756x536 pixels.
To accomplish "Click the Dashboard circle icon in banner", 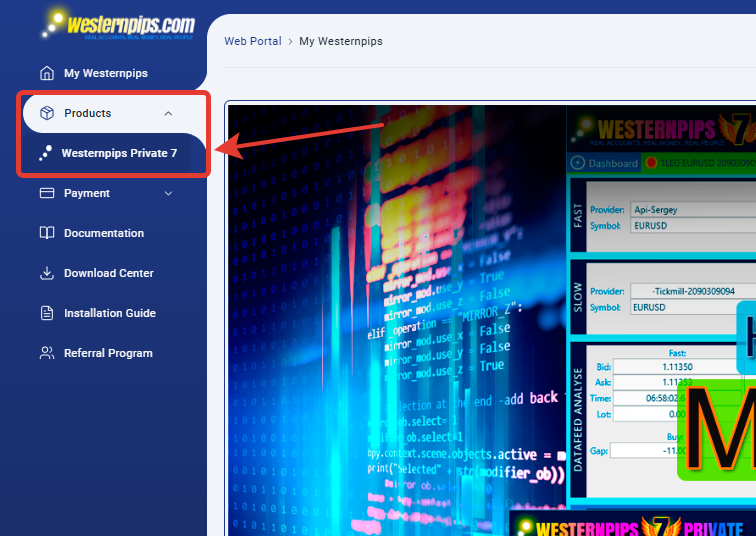I will click(x=577, y=163).
